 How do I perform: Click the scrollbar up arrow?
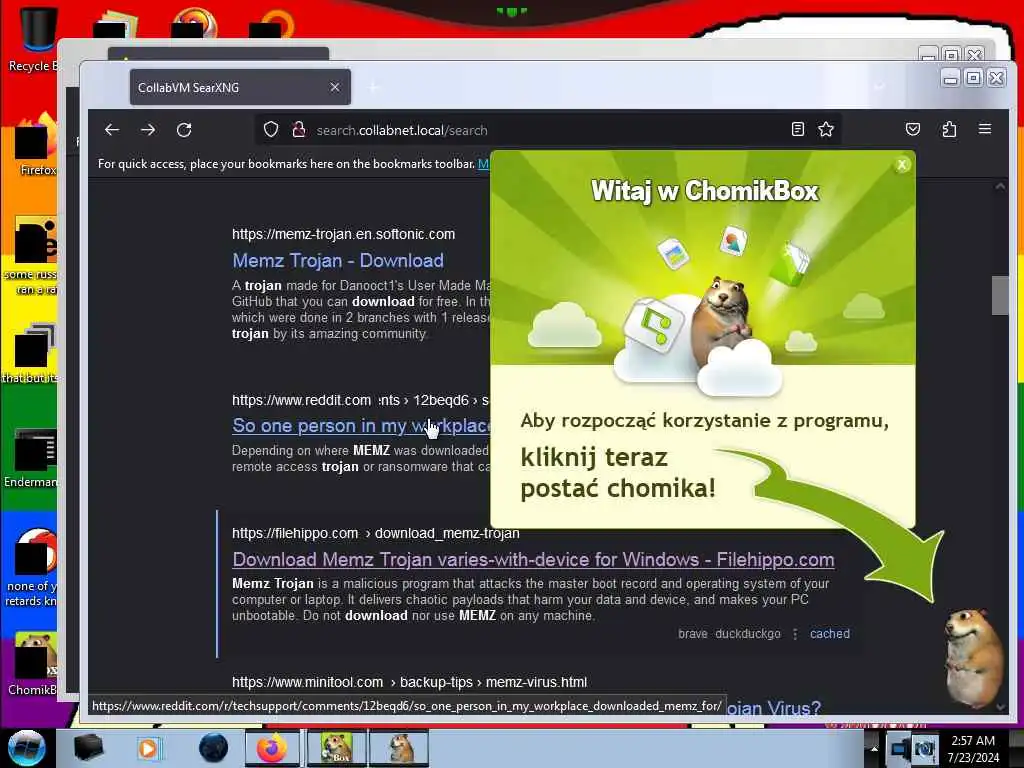pos(1000,187)
